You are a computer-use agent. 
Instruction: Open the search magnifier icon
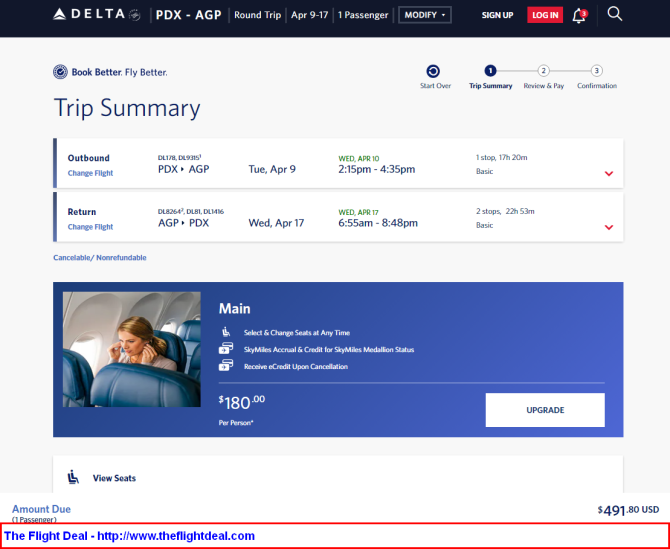tap(614, 14)
